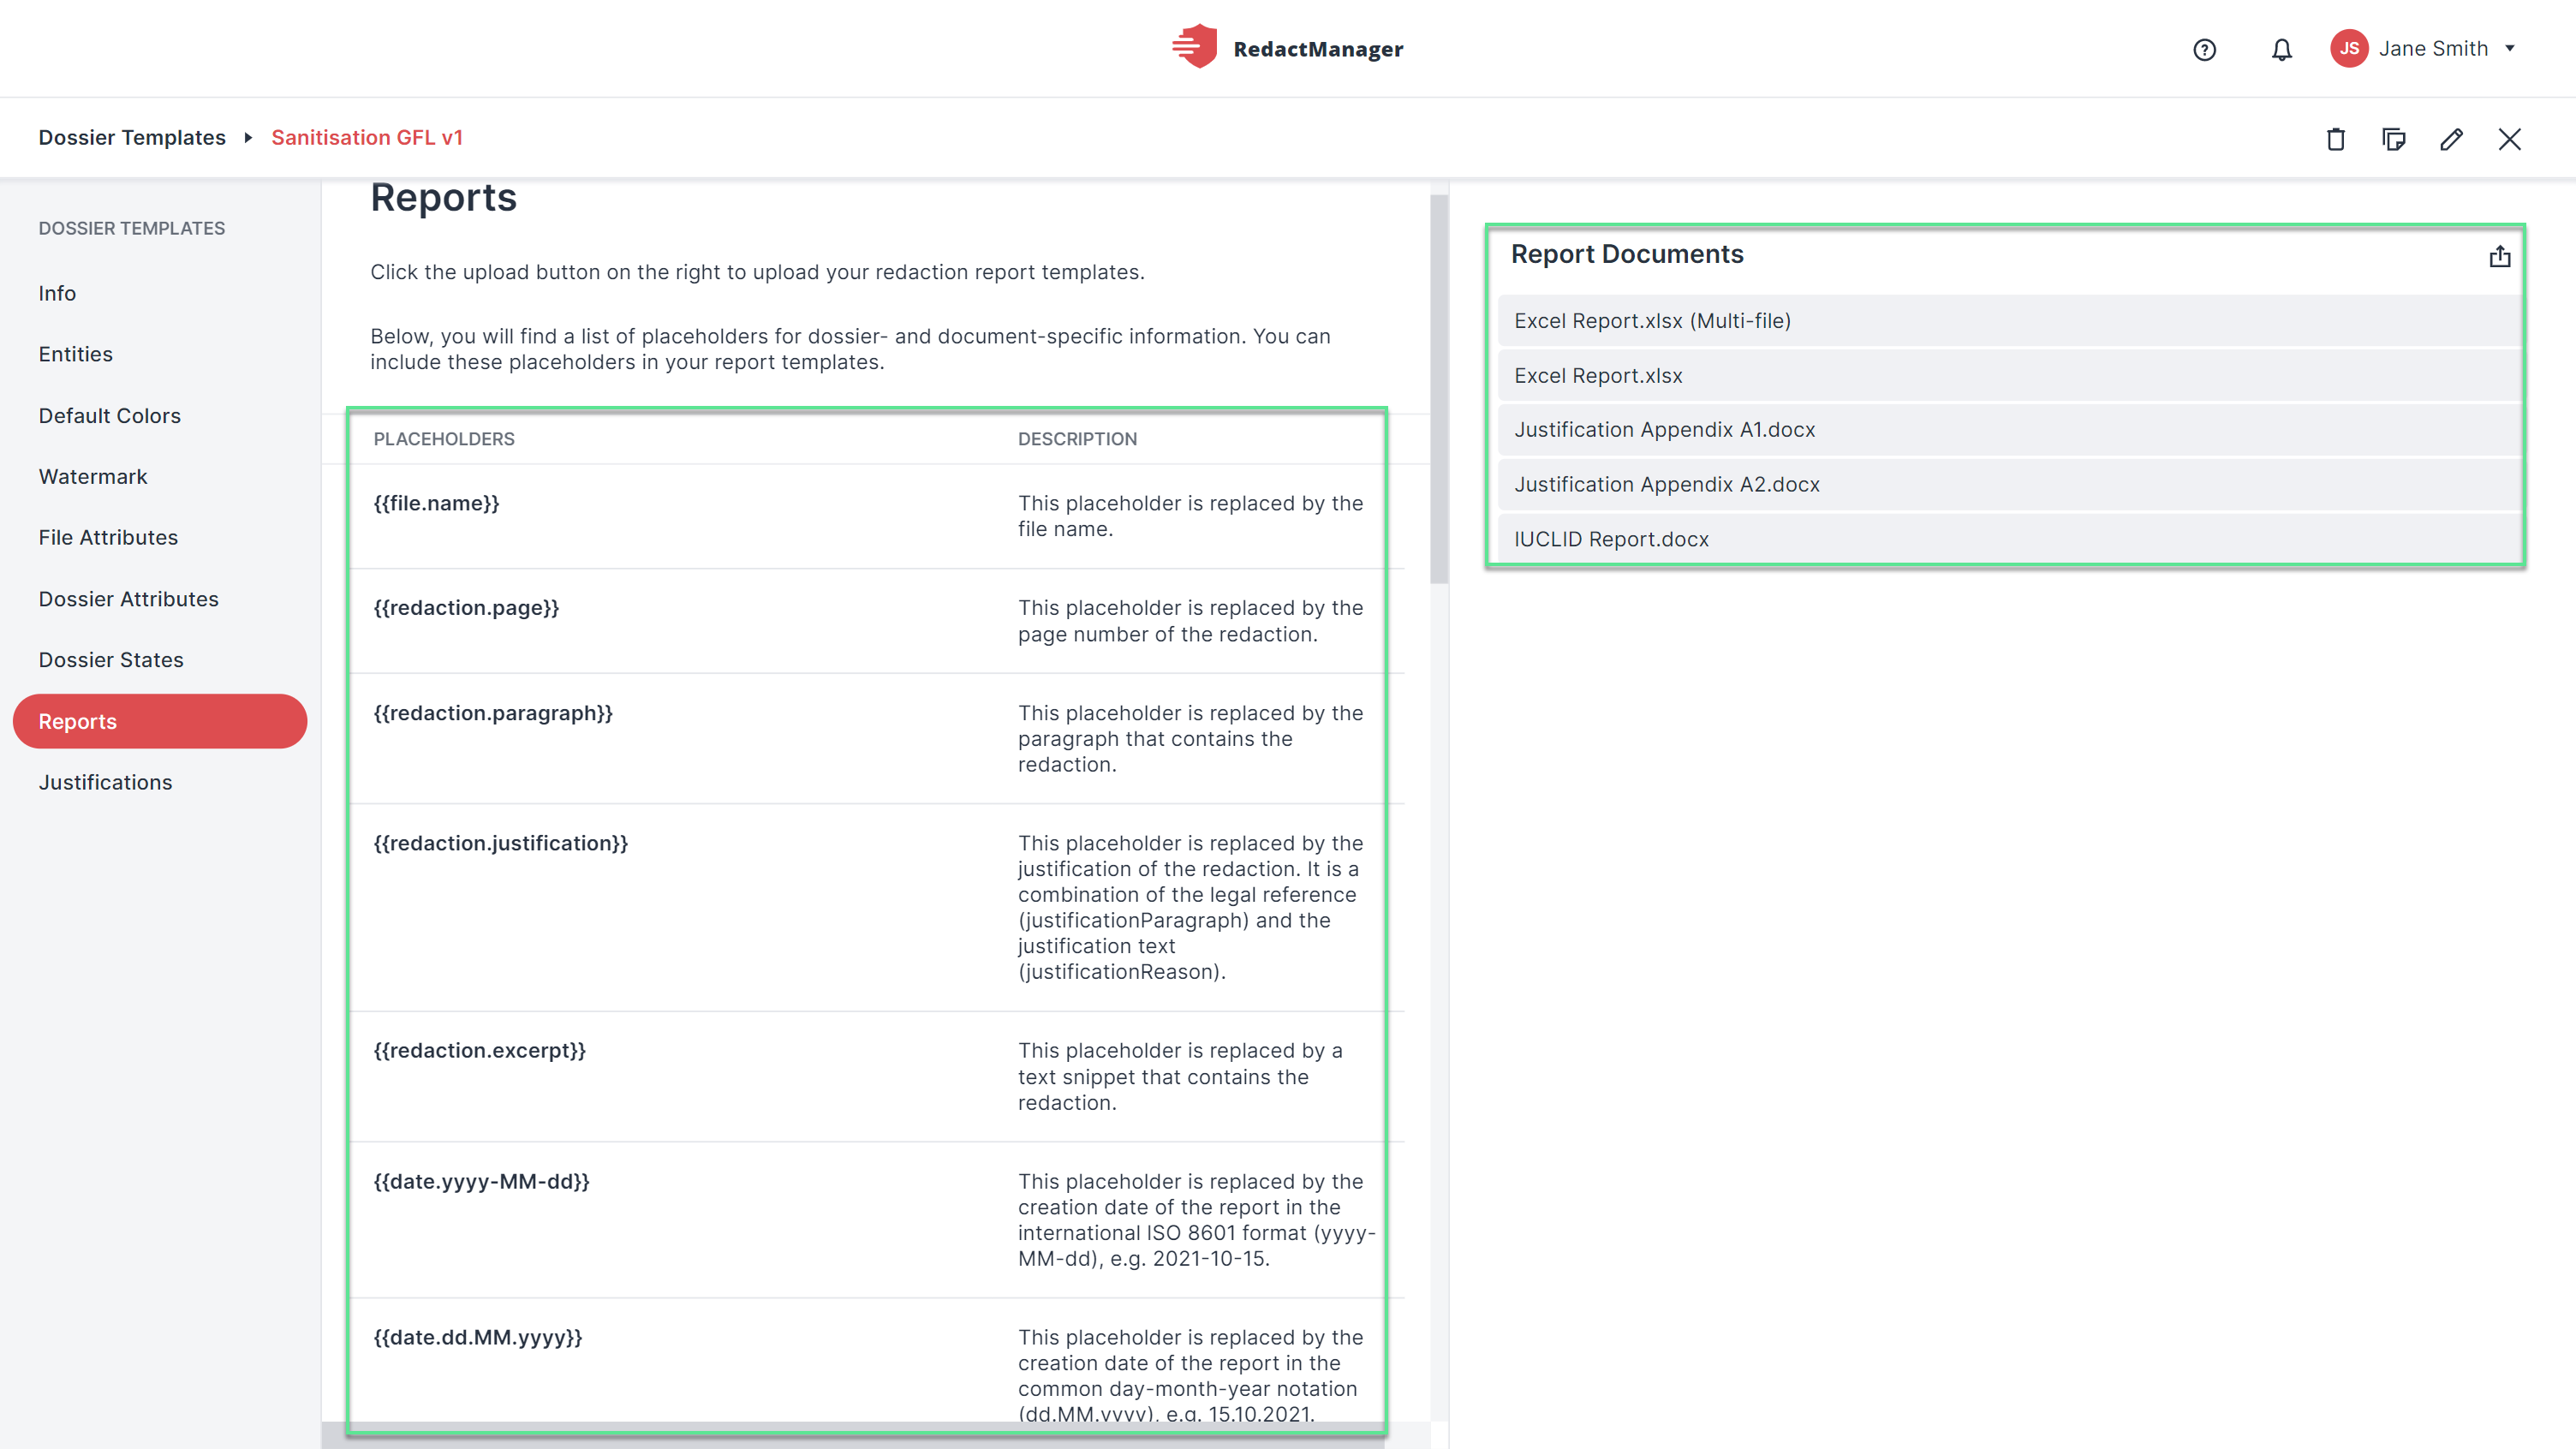
Task: Click the JS user avatar
Action: tap(2348, 48)
